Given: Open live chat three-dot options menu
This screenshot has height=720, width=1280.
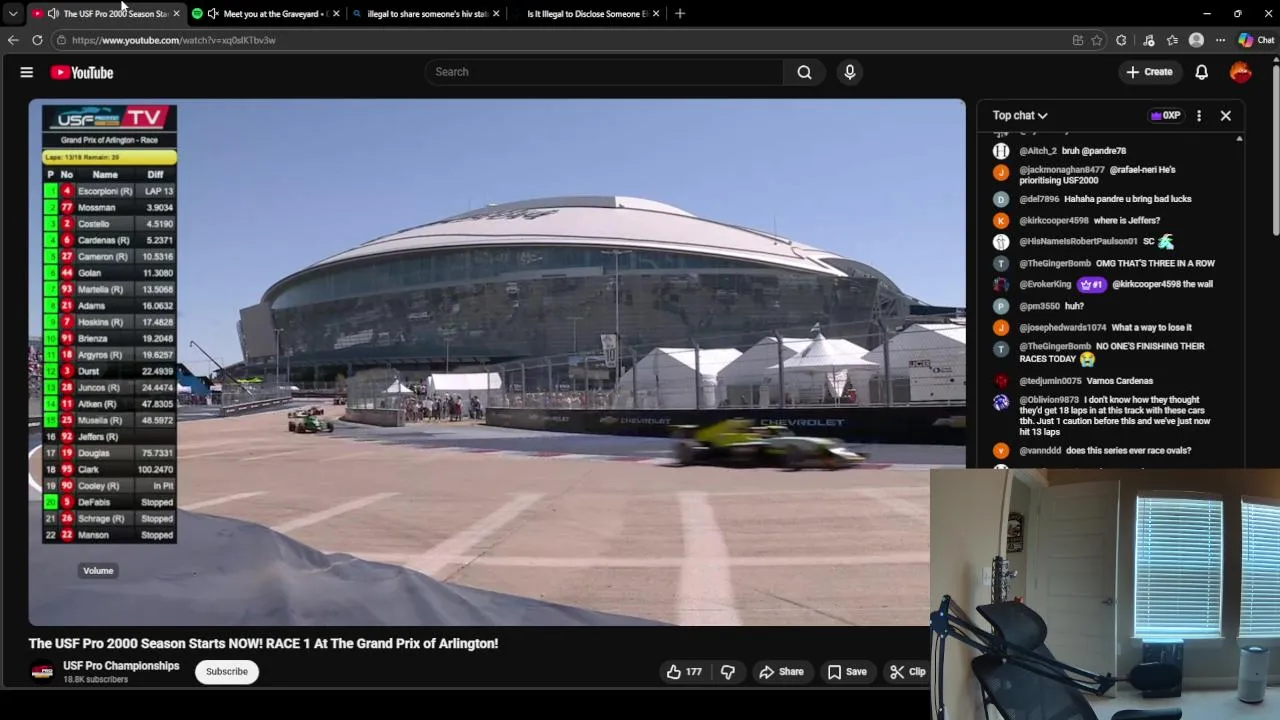Looking at the screenshot, I should 1199,115.
